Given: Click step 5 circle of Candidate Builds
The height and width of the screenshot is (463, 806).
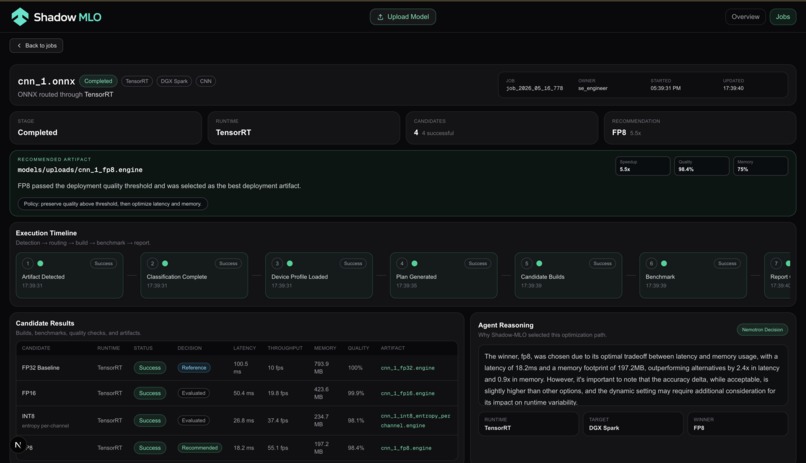Looking at the screenshot, I should click(526, 264).
